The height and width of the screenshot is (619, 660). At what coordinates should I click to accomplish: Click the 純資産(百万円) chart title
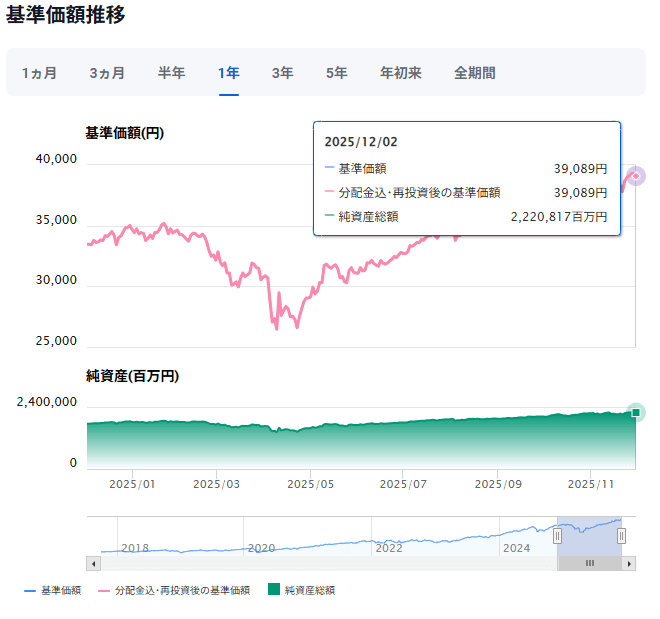133,376
